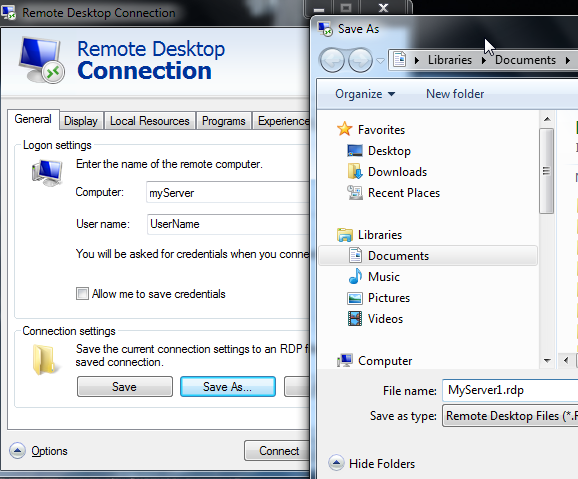Viewport: 578px width, 479px height.
Task: Click the Connect button
Action: coord(277,450)
